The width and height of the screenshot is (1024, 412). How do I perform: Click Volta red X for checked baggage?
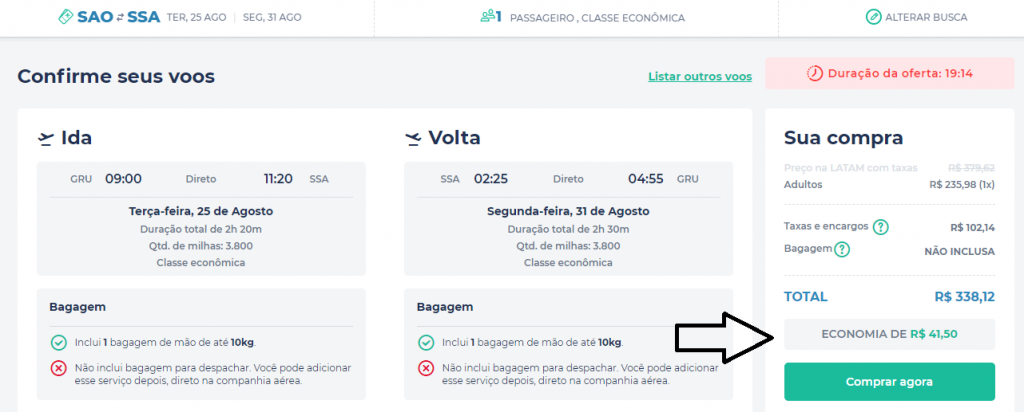[x=426, y=369]
